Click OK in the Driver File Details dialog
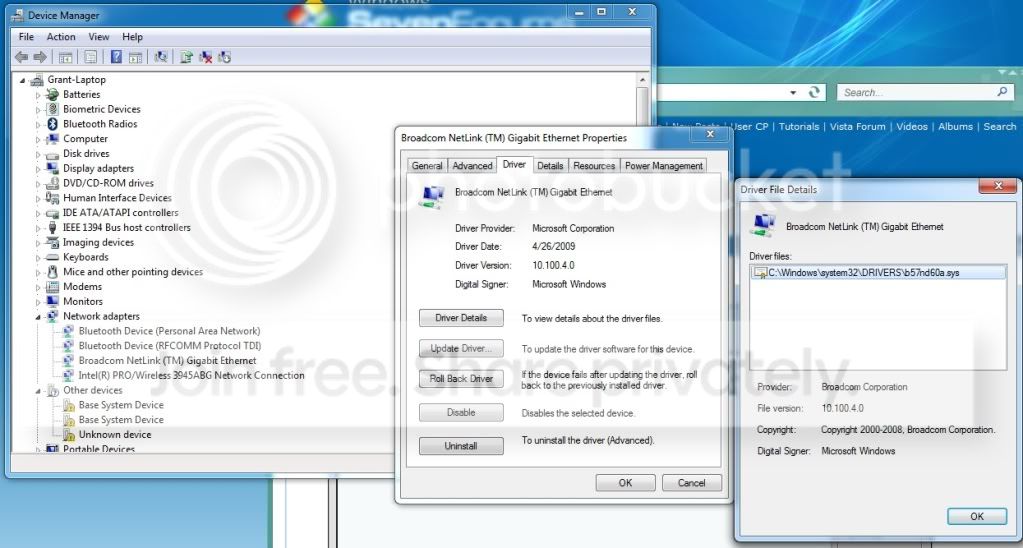Image resolution: width=1023 pixels, height=548 pixels. coord(977,516)
